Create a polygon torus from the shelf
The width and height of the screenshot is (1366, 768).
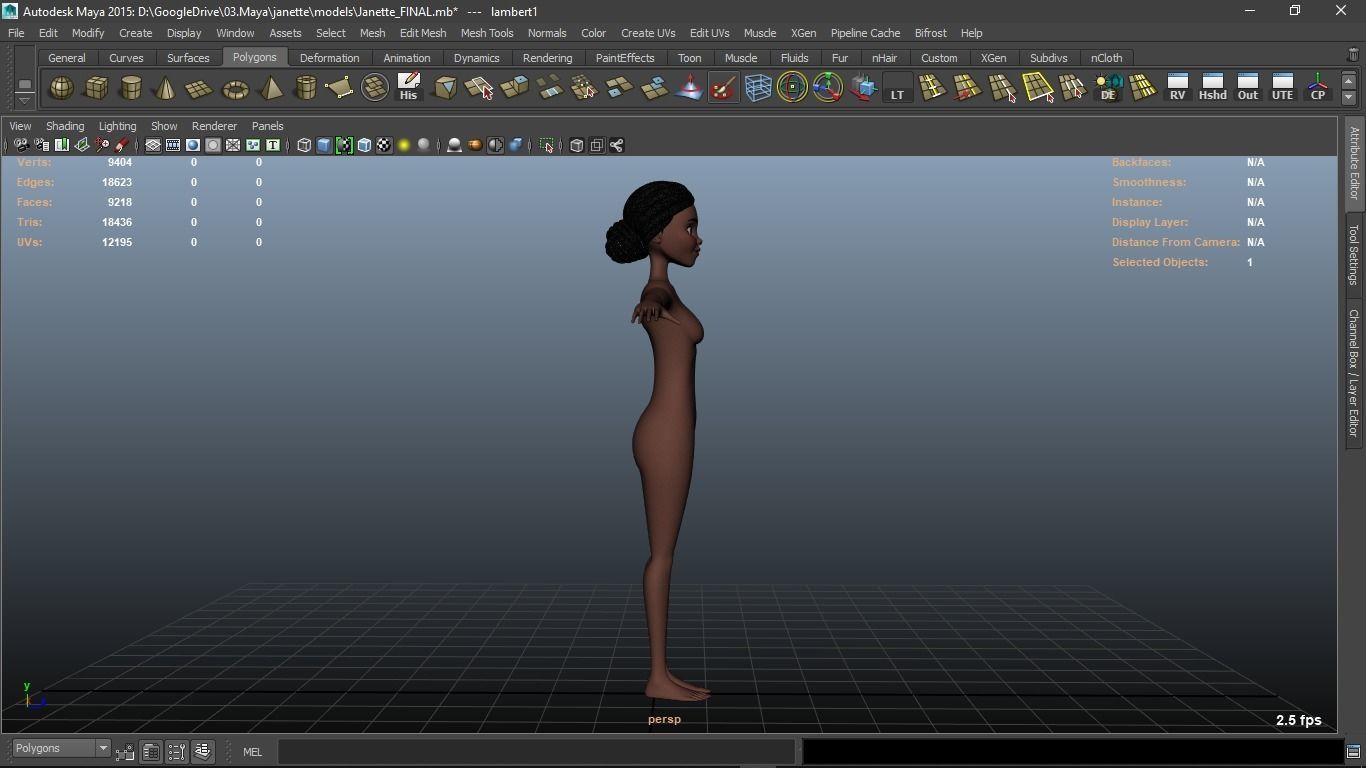(235, 88)
